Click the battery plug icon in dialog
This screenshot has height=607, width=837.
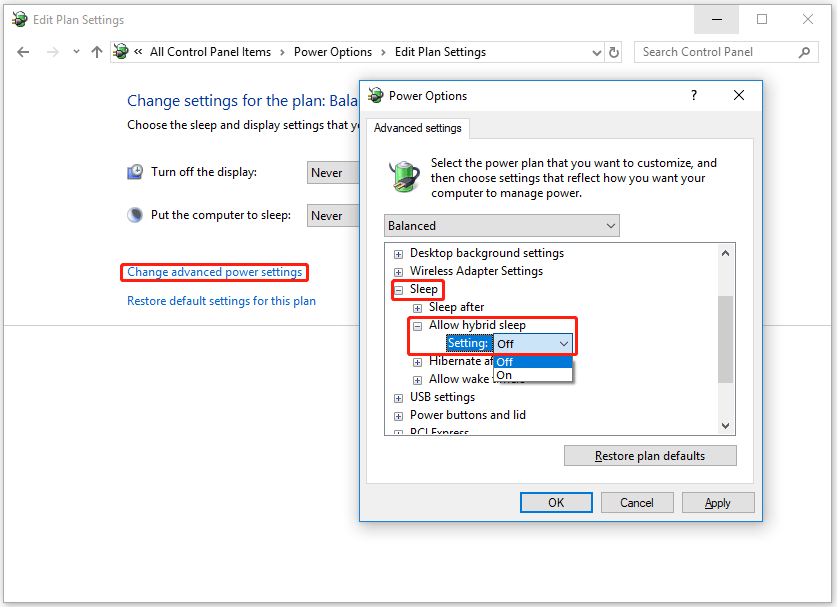404,176
